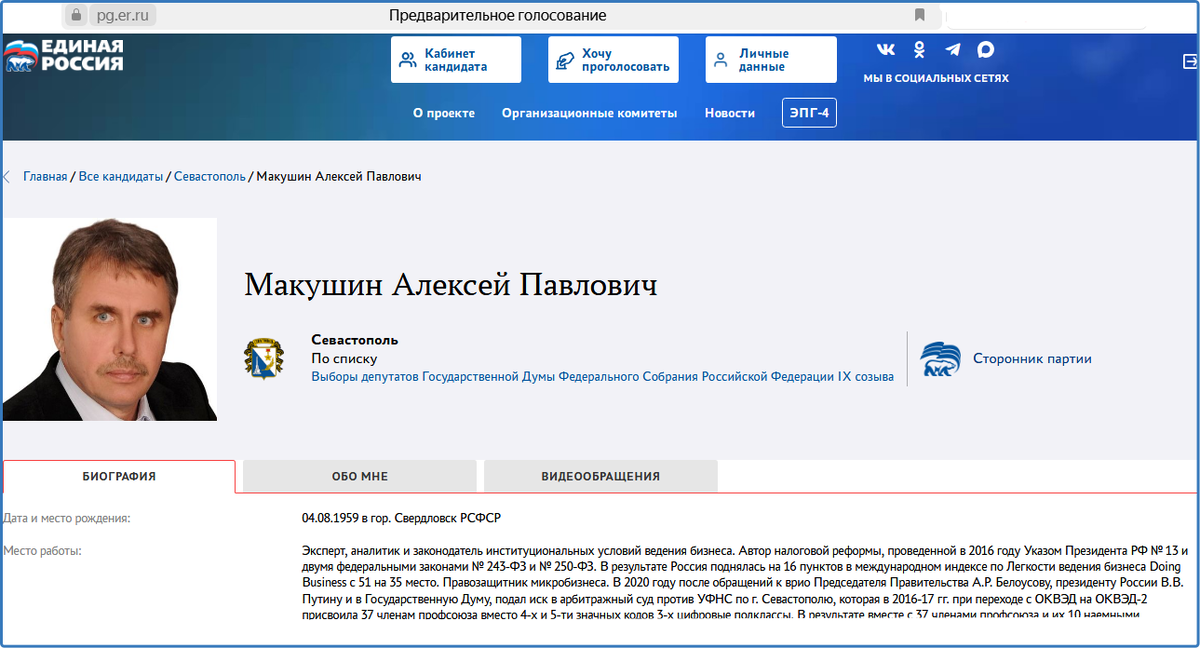Image resolution: width=1200 pixels, height=648 pixels.
Task: Click the Sevastopol coat of arms icon
Action: [x=264, y=358]
